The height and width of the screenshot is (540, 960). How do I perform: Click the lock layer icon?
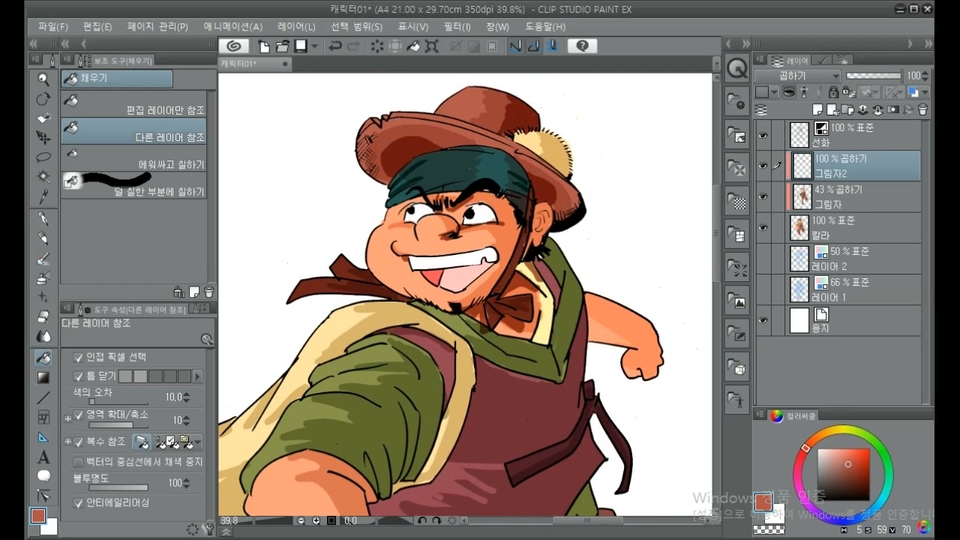point(833,92)
